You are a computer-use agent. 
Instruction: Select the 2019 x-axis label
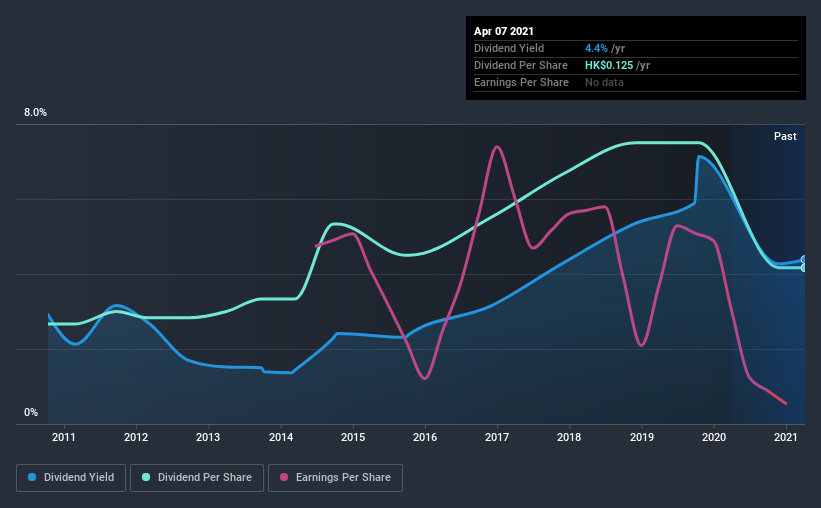click(642, 437)
